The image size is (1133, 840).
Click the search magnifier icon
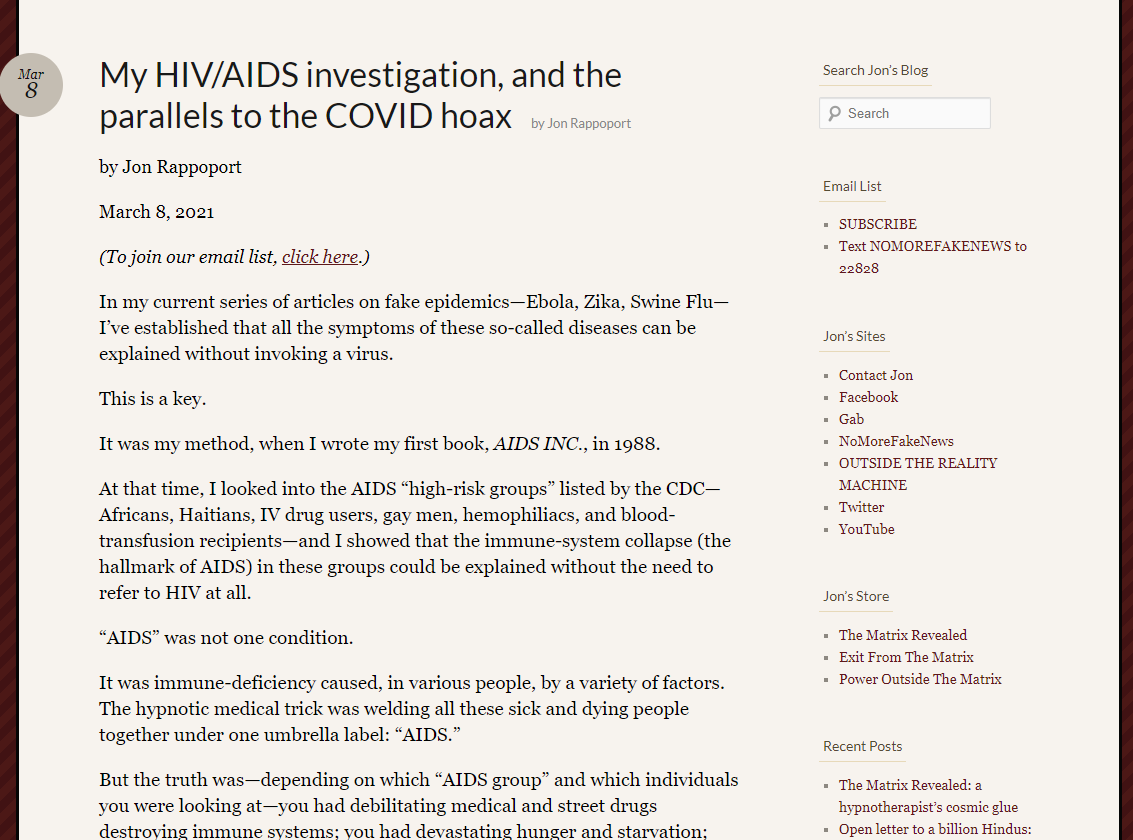point(835,113)
